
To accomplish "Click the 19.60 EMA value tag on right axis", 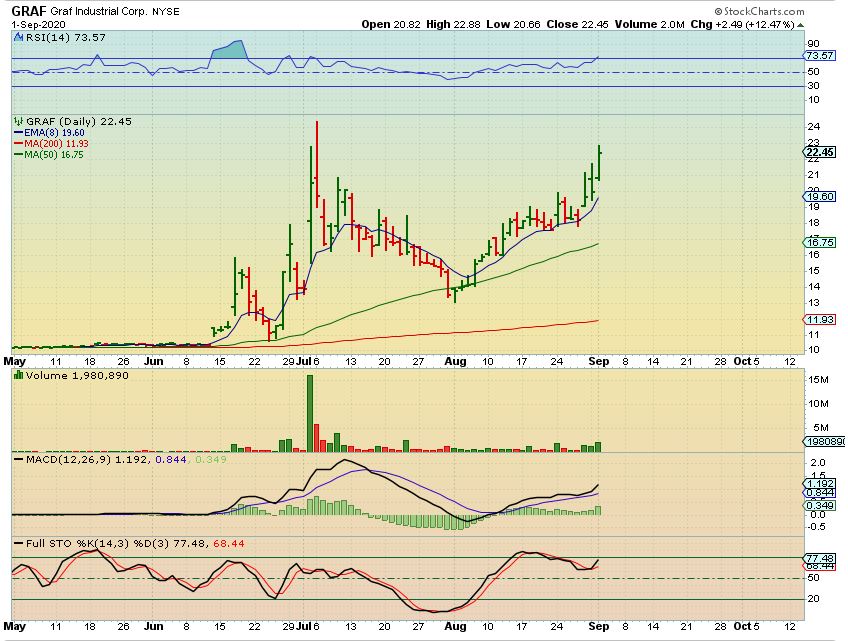I will (819, 197).
